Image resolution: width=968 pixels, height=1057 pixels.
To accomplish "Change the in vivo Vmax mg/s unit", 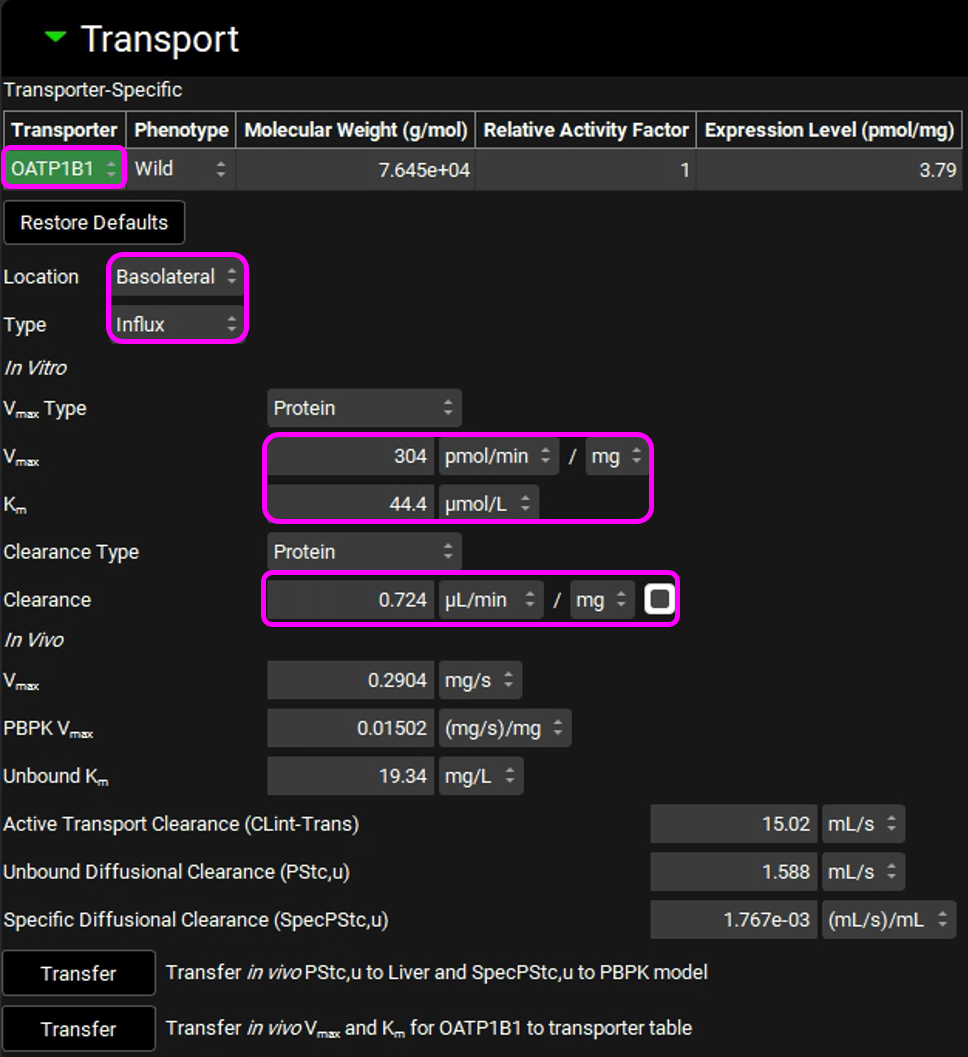I will point(480,681).
